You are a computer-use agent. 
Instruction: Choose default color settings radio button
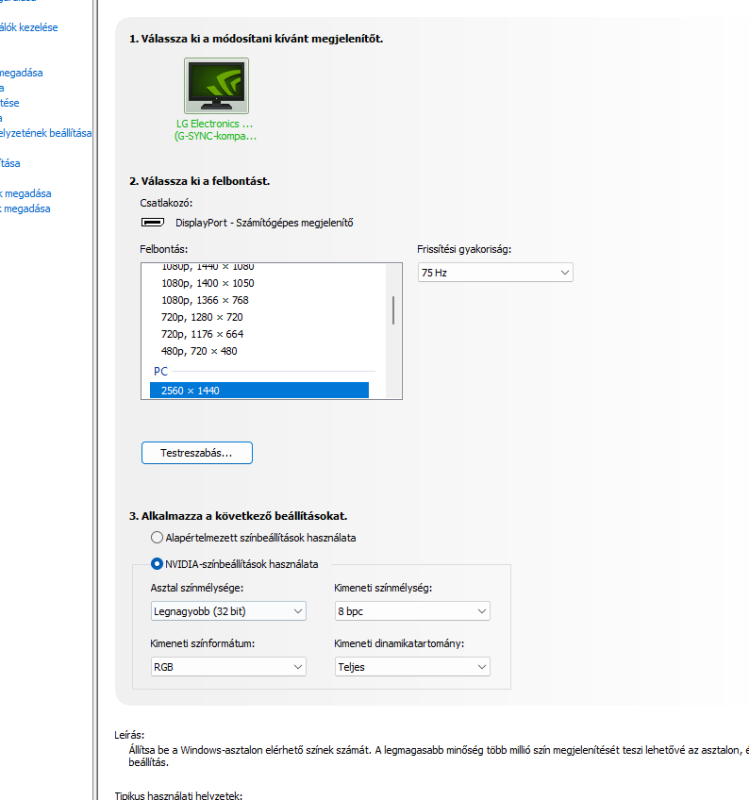[157, 537]
